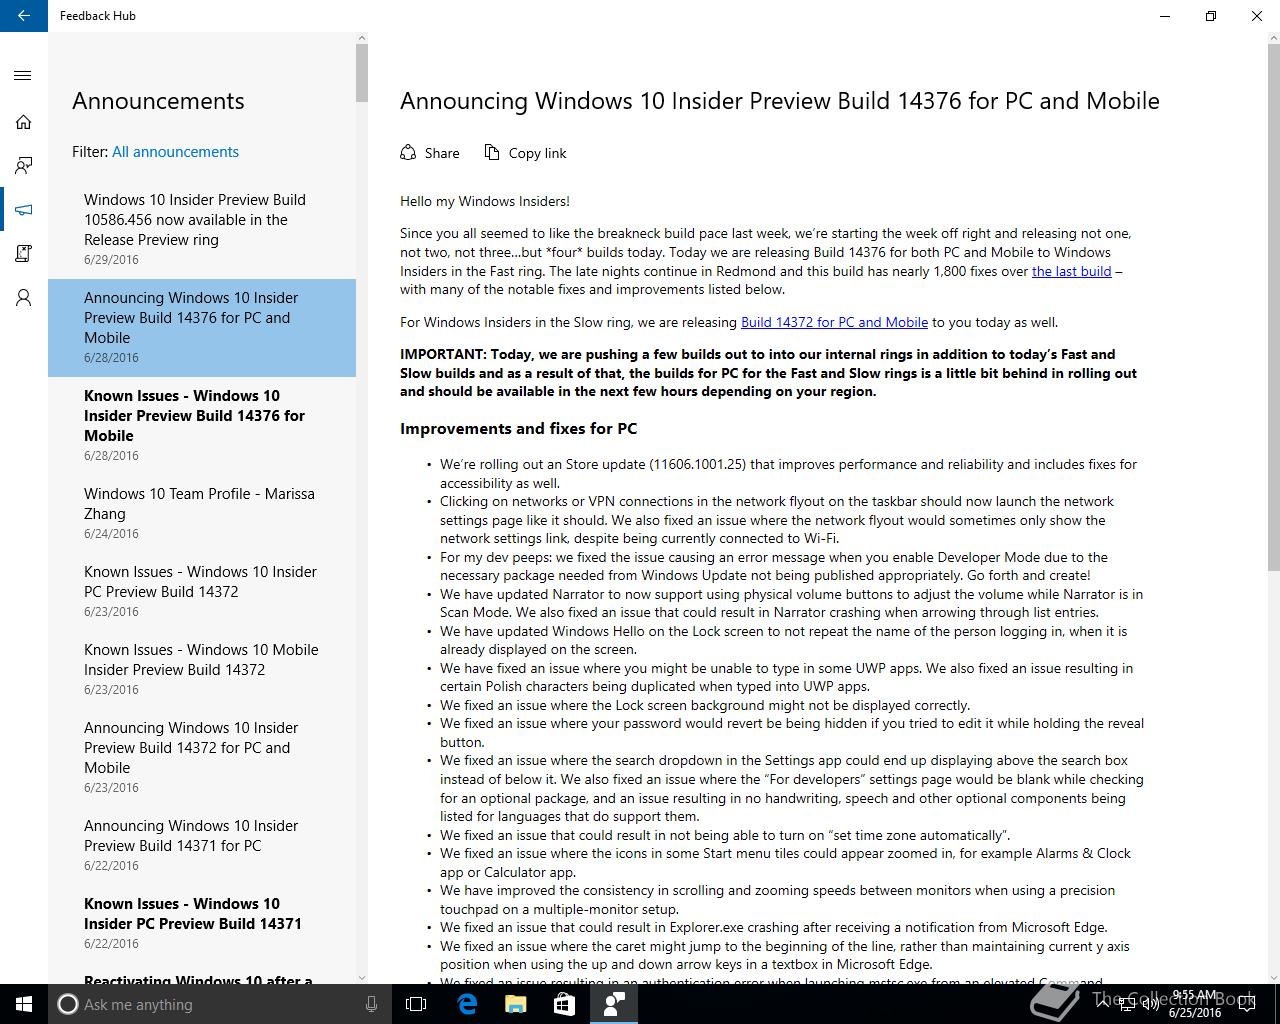Select Announcing Build 14376 for PC and Mobile
The height and width of the screenshot is (1024, 1280).
click(x=202, y=327)
